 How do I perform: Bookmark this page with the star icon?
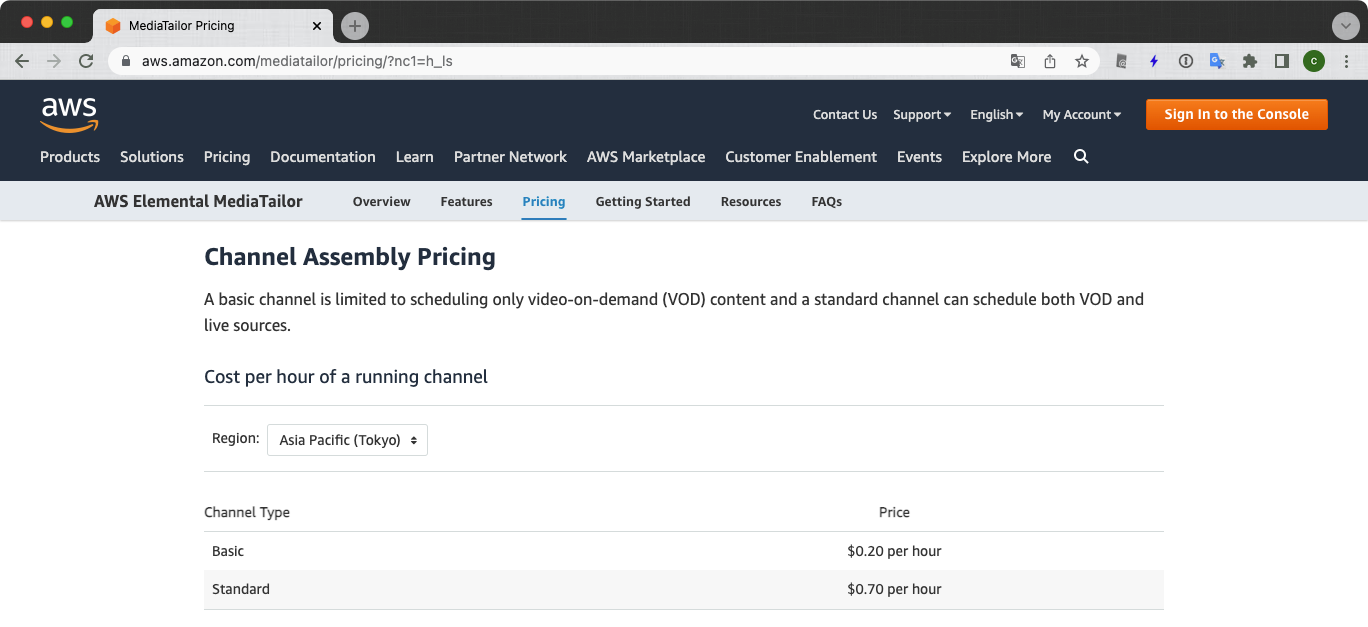[x=1082, y=61]
